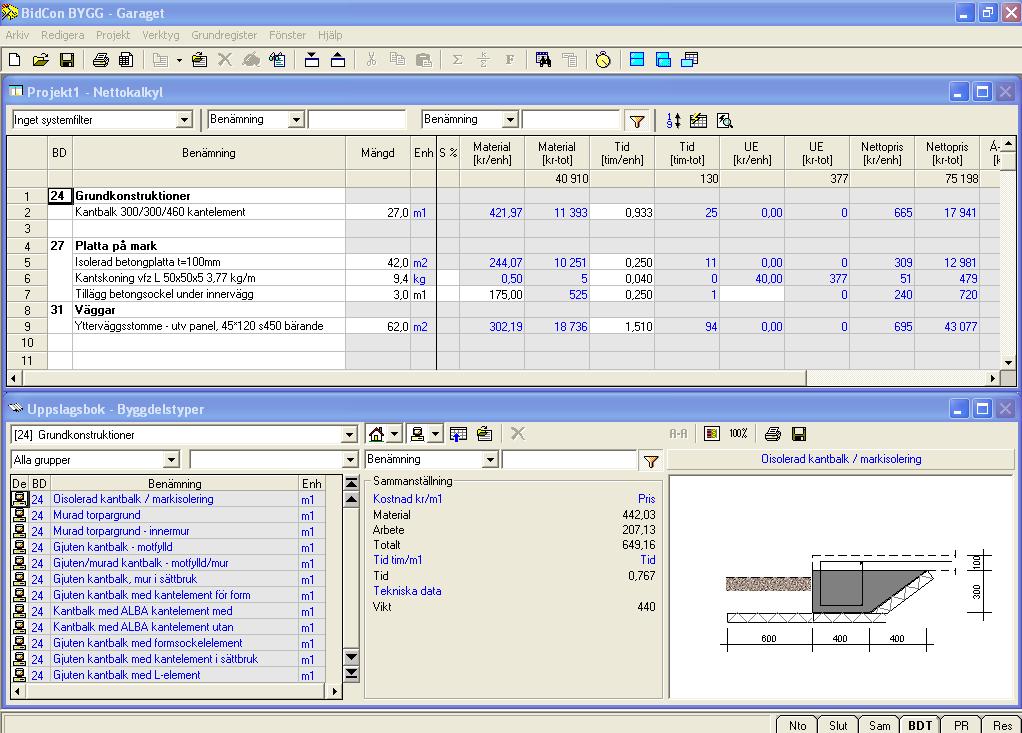Click the overlapping blue windows icon
This screenshot has height=733, width=1022.
[x=663, y=60]
